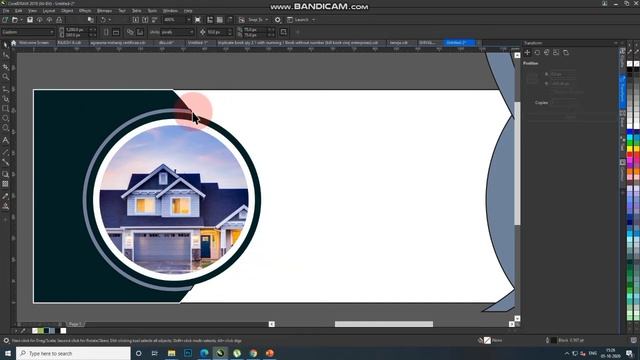Select the Polygon tool

(x=5, y=128)
